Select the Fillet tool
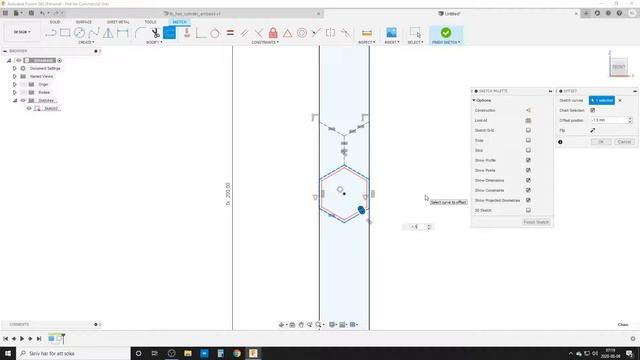640x360 pixels. coord(140,33)
